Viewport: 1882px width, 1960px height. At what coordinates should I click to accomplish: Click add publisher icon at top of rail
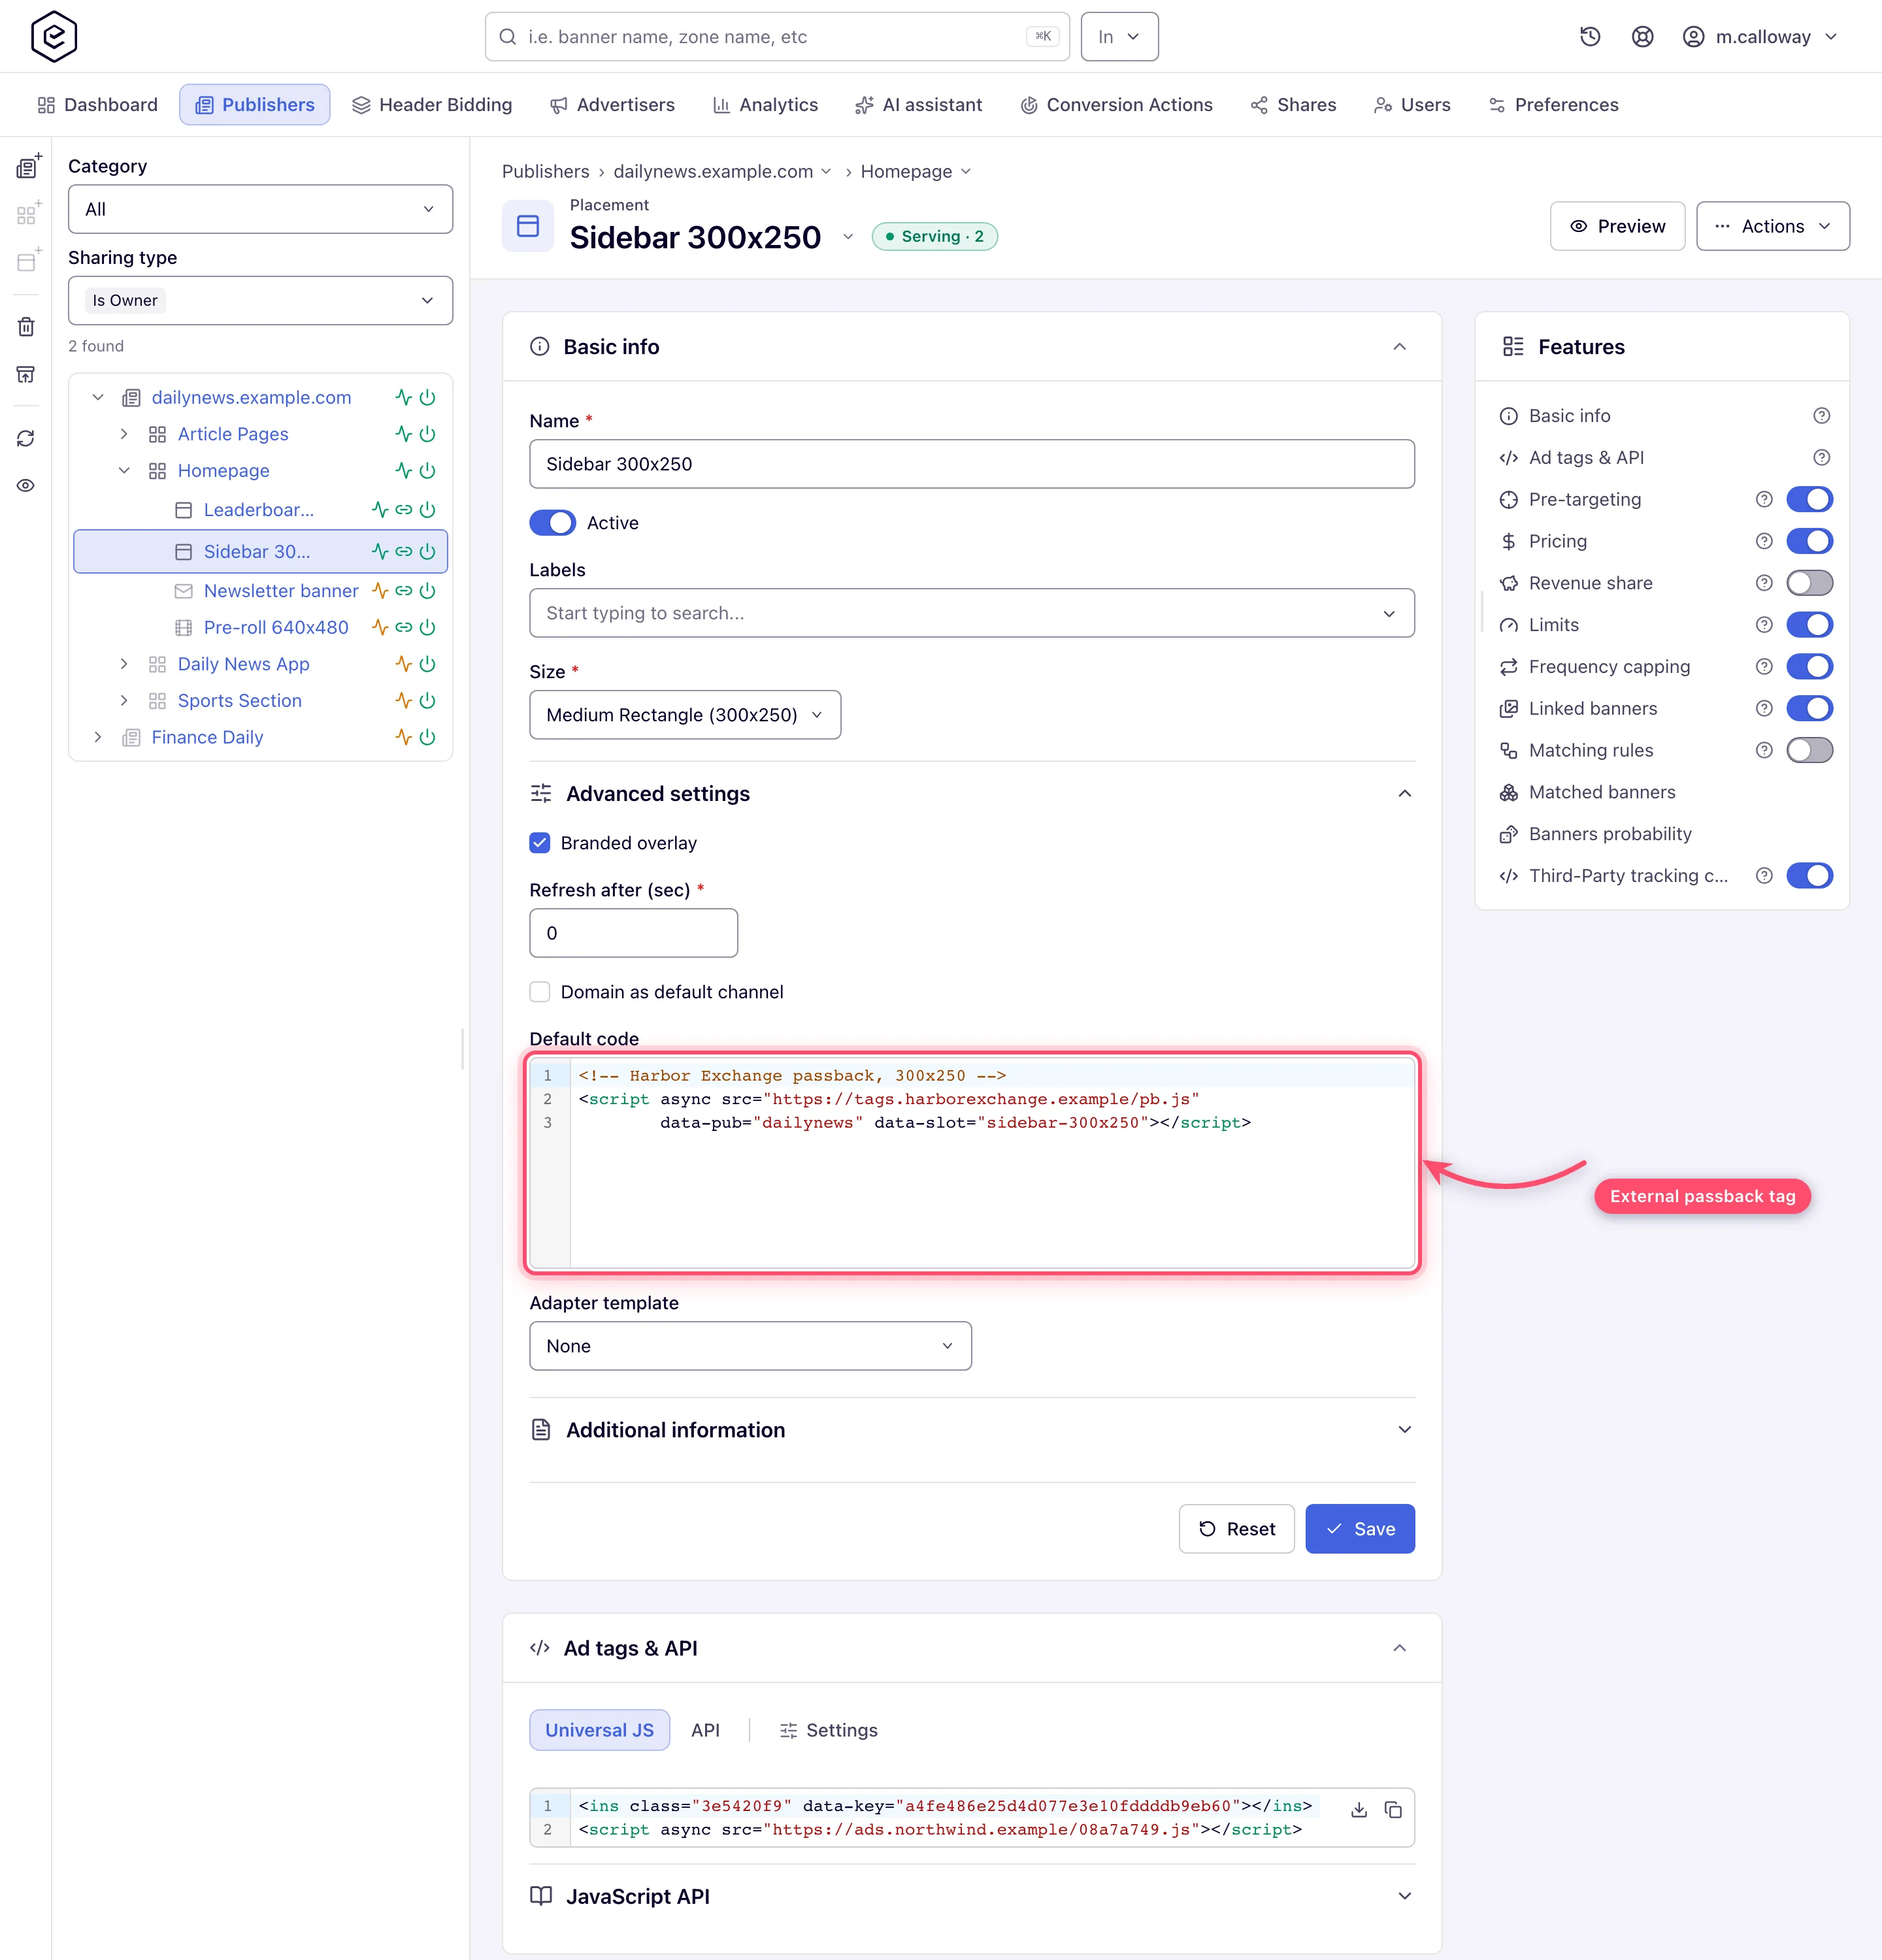click(28, 166)
